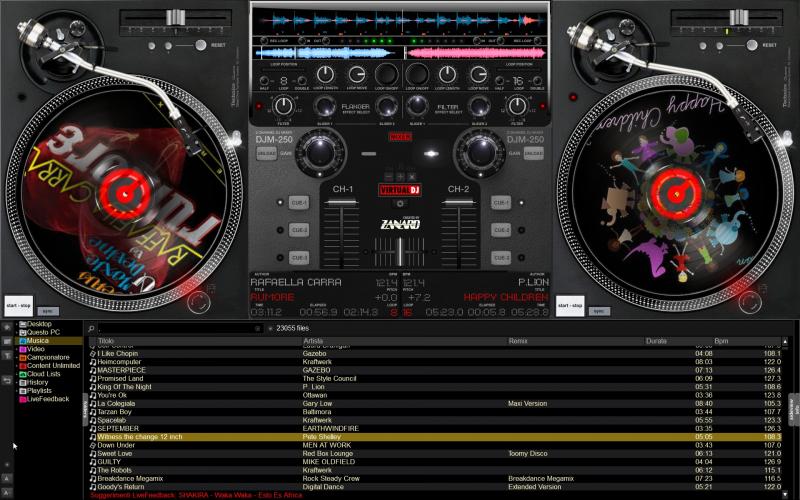800x500 pixels.
Task: Toggle right deck filter red LED
Action: (542, 106)
